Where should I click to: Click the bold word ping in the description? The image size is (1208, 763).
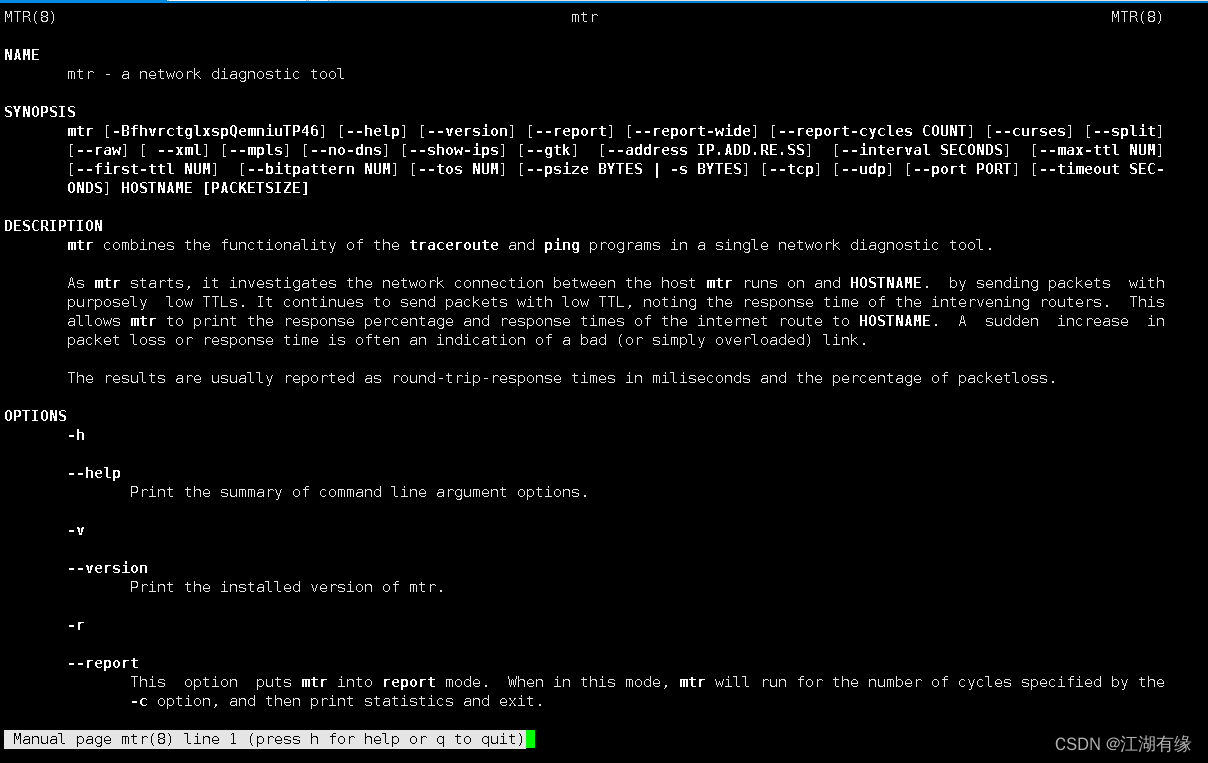pos(561,244)
